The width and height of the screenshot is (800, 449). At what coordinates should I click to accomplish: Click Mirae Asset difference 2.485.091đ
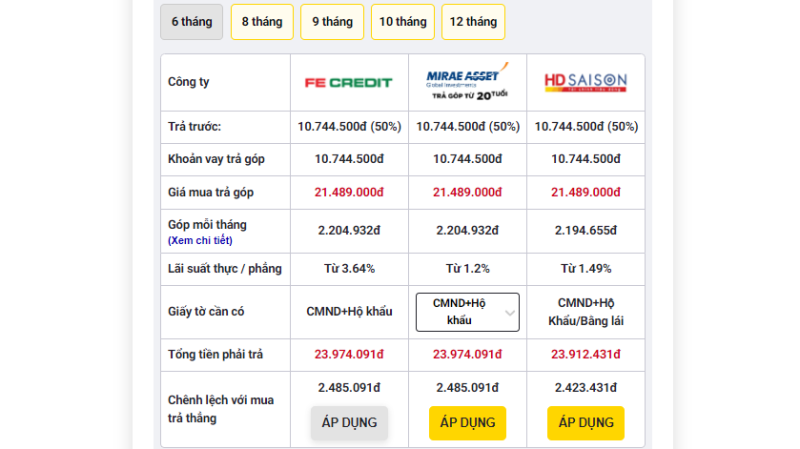tap(467, 388)
